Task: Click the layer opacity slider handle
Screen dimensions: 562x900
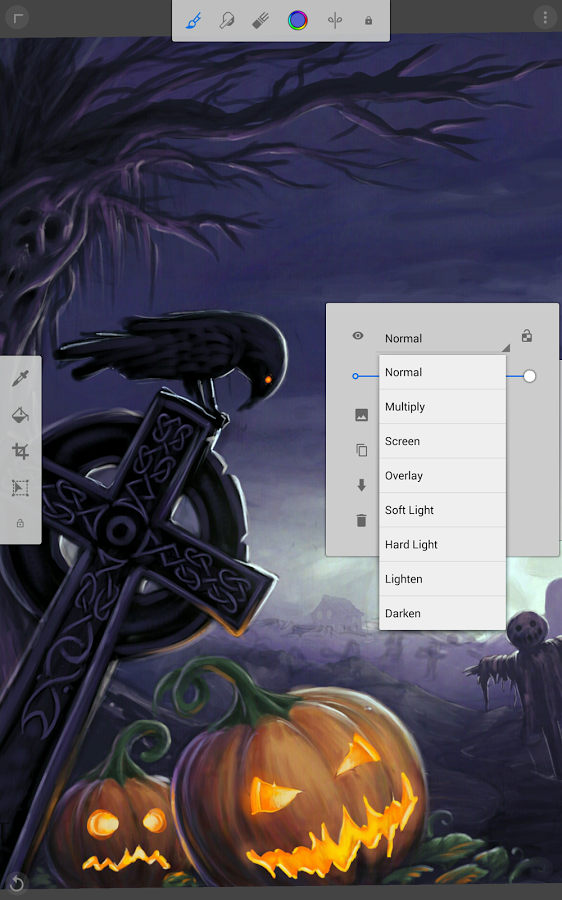Action: pos(529,376)
